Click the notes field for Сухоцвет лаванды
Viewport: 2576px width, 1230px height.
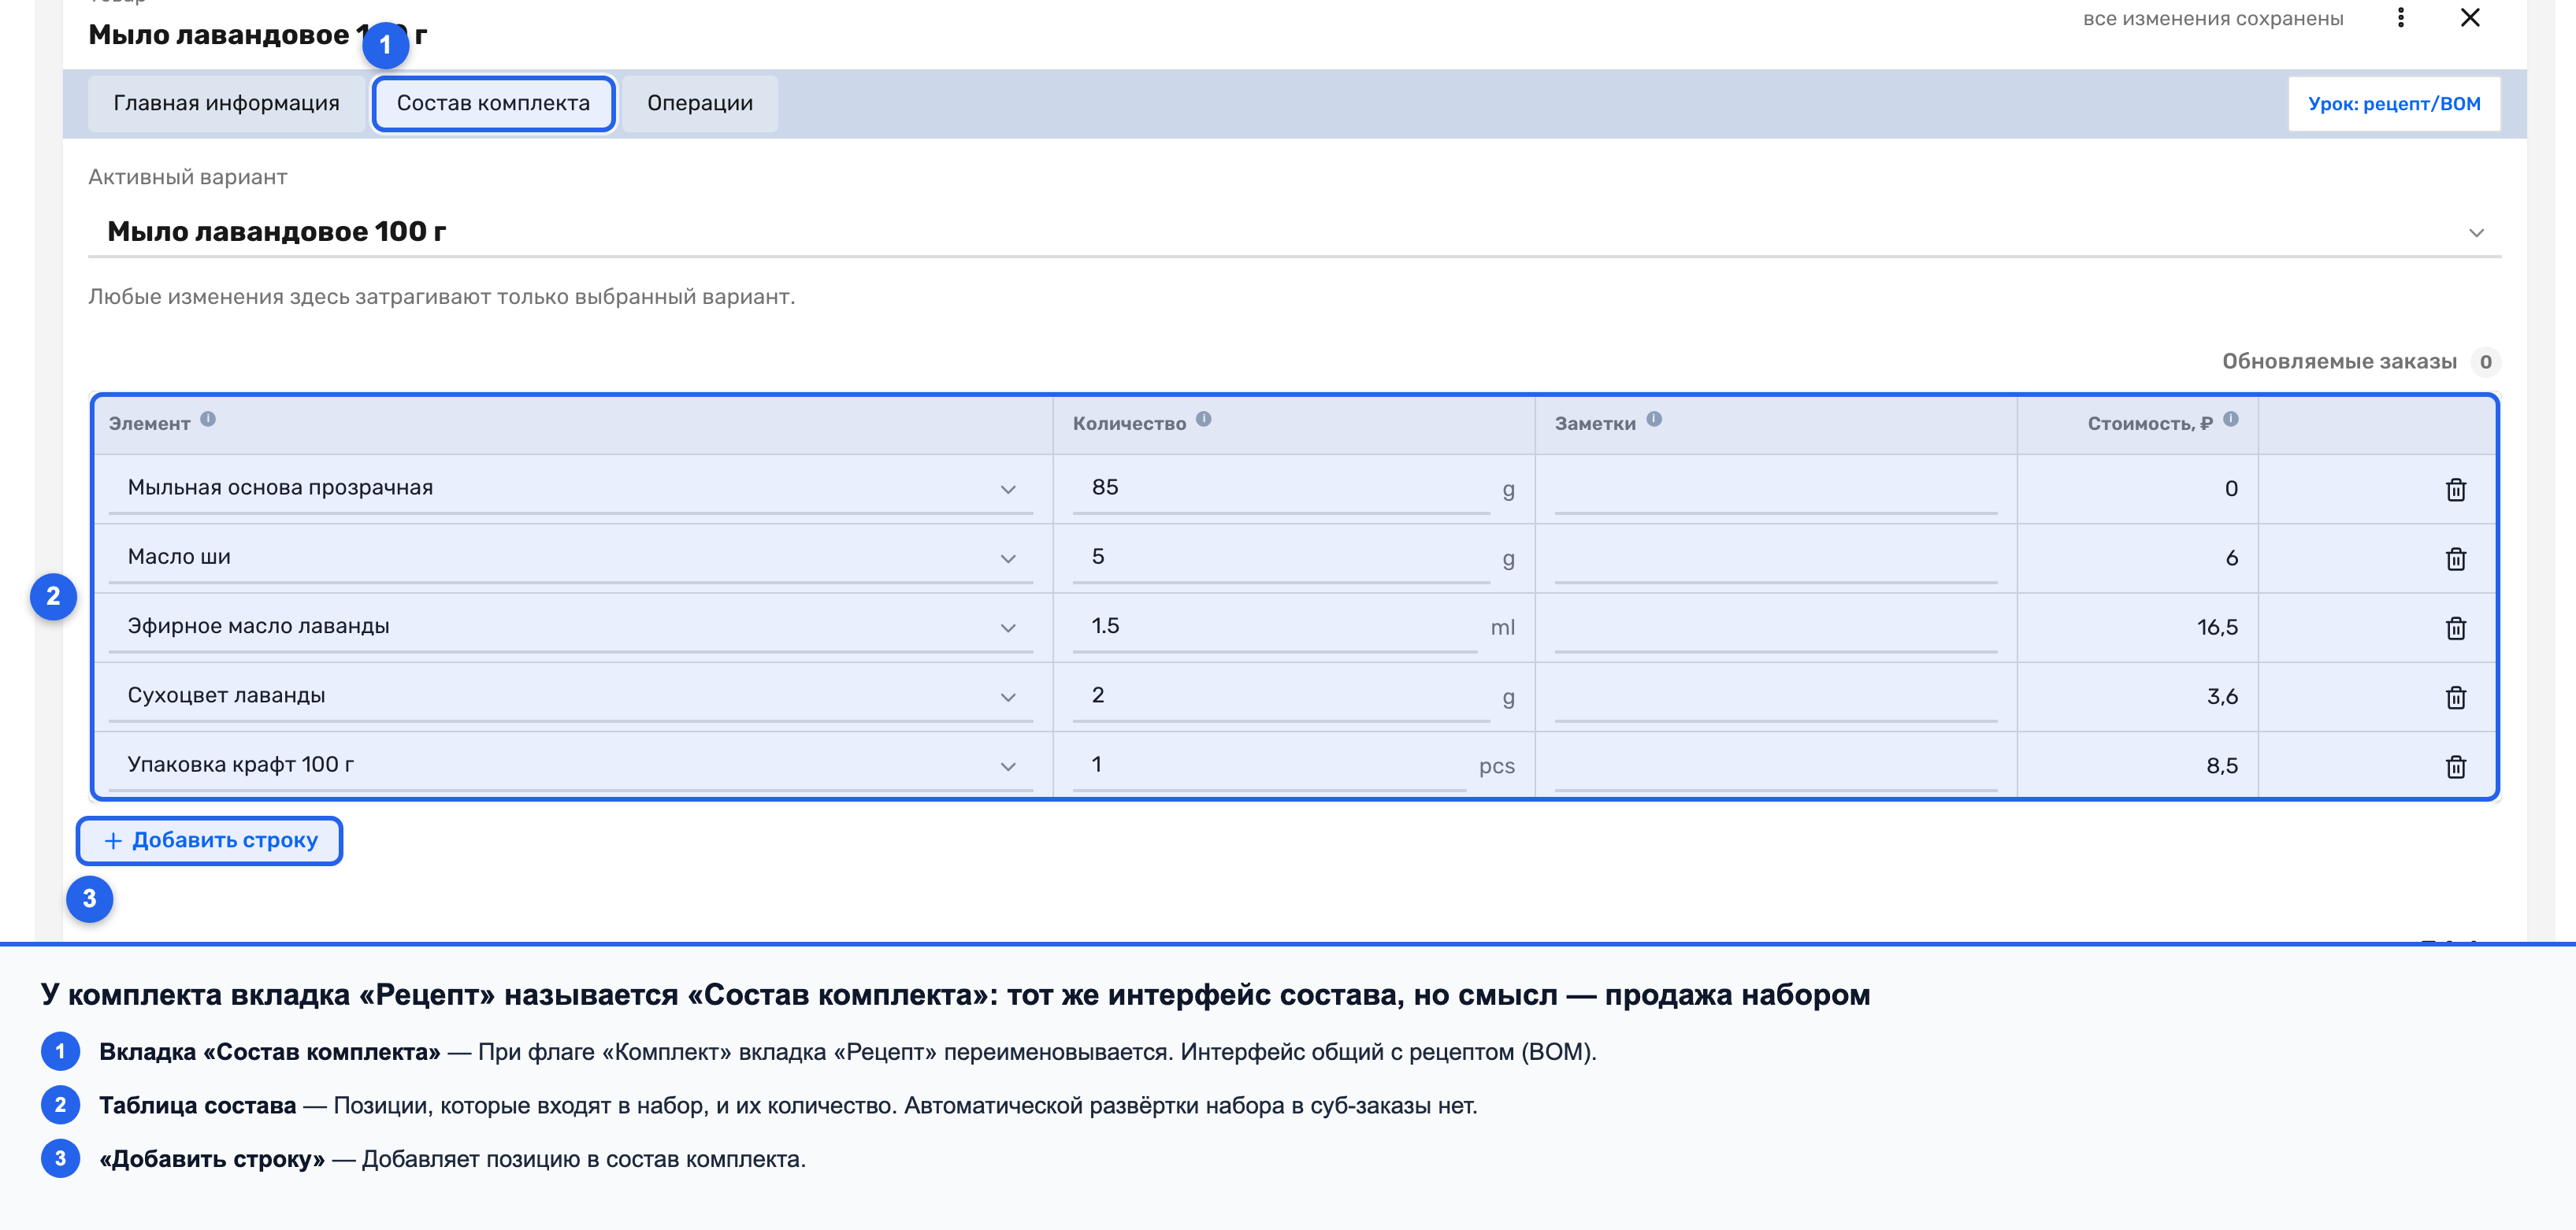[x=1775, y=697]
